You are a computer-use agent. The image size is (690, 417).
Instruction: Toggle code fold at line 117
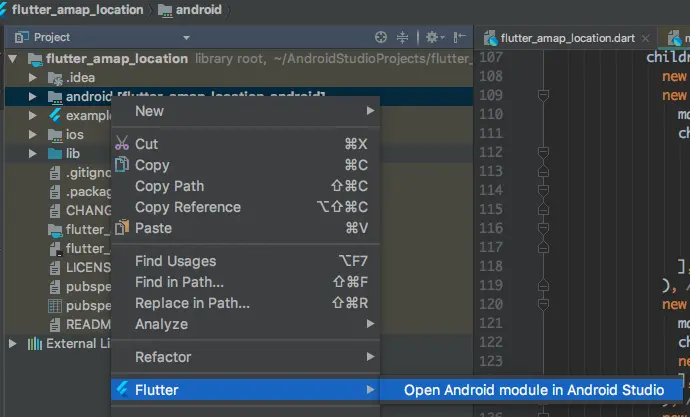click(x=543, y=247)
